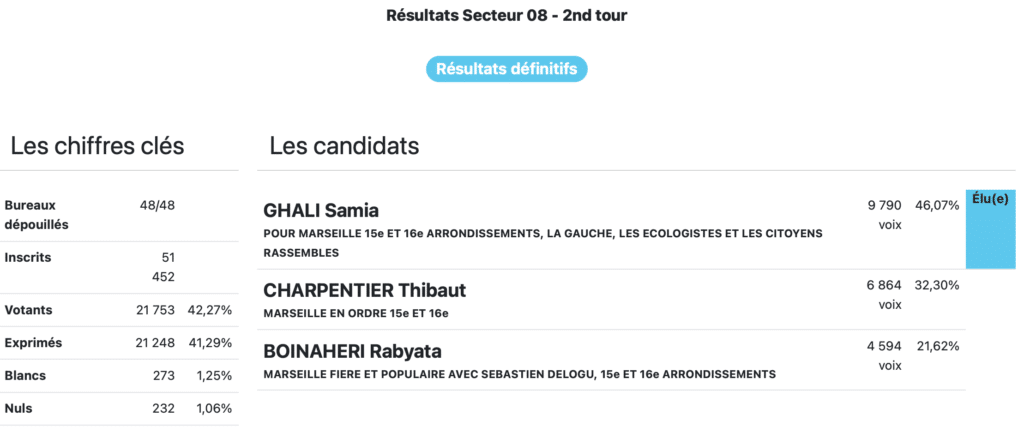
Task: Click the blue Élu(e) marker
Action: [990, 229]
